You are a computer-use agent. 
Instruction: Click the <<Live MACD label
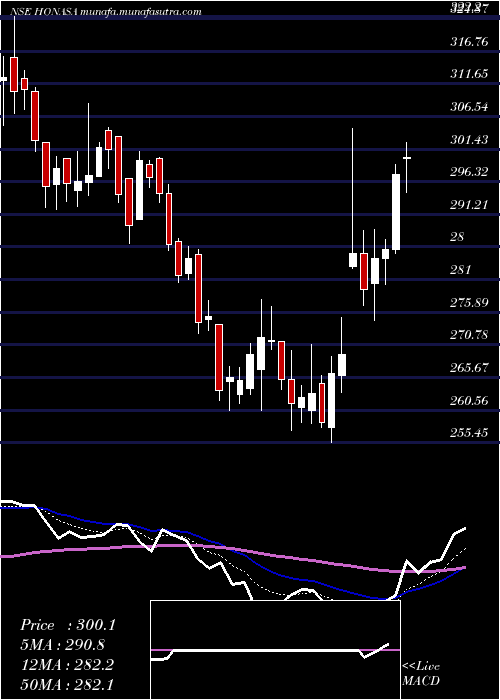tap(421, 674)
